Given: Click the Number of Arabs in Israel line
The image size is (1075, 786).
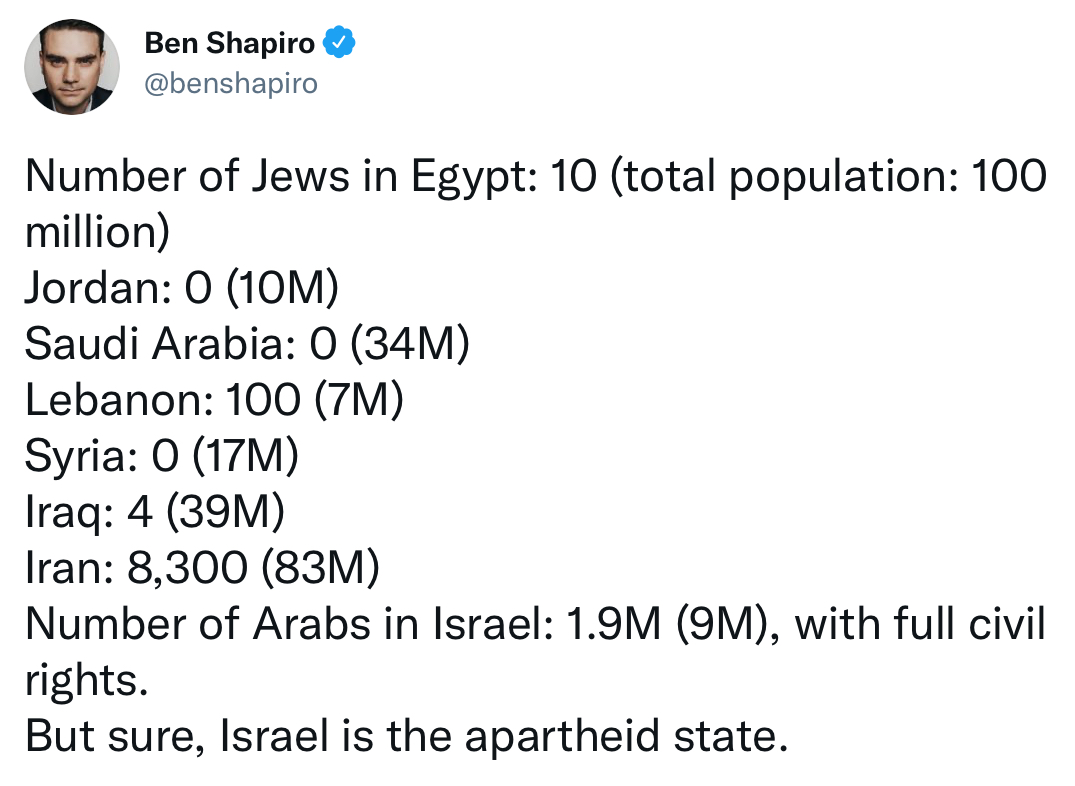Looking at the screenshot, I should (x=535, y=624).
